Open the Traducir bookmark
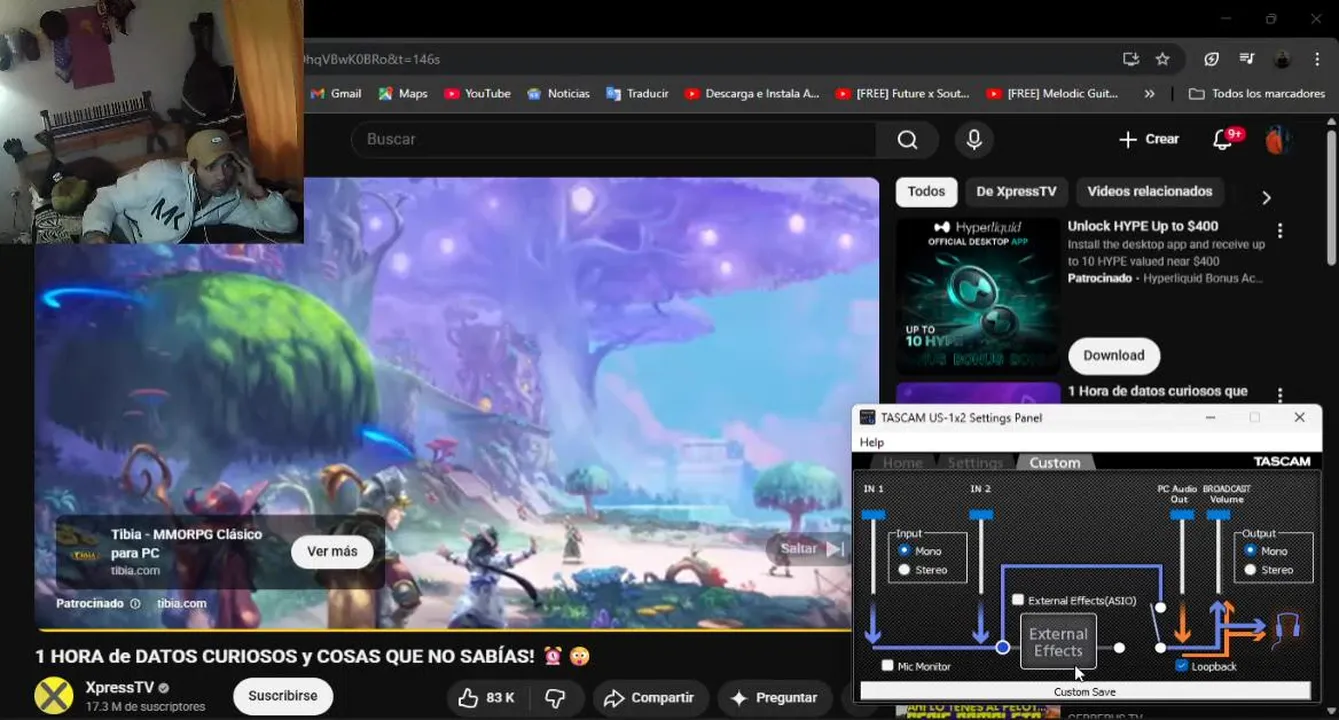The image size is (1339, 720). pyautogui.click(x=638, y=93)
